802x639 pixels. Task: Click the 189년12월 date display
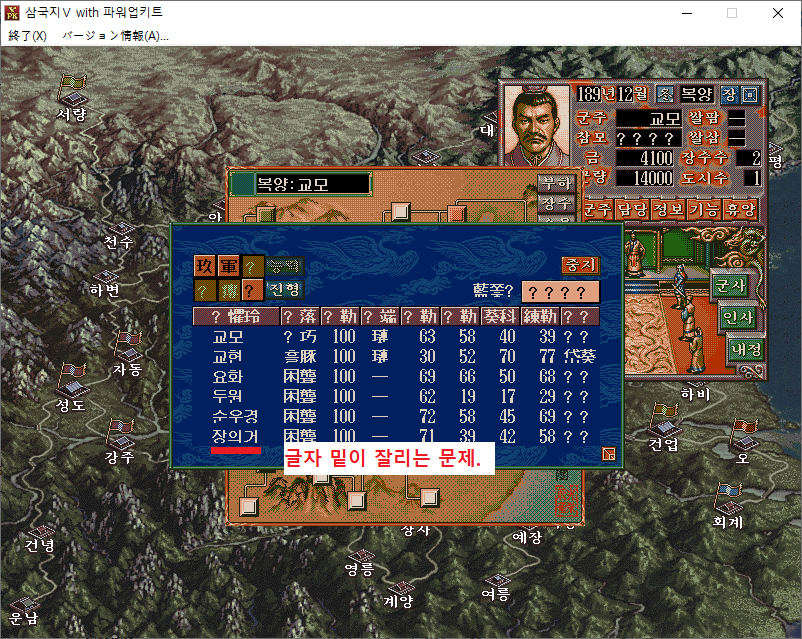612,94
